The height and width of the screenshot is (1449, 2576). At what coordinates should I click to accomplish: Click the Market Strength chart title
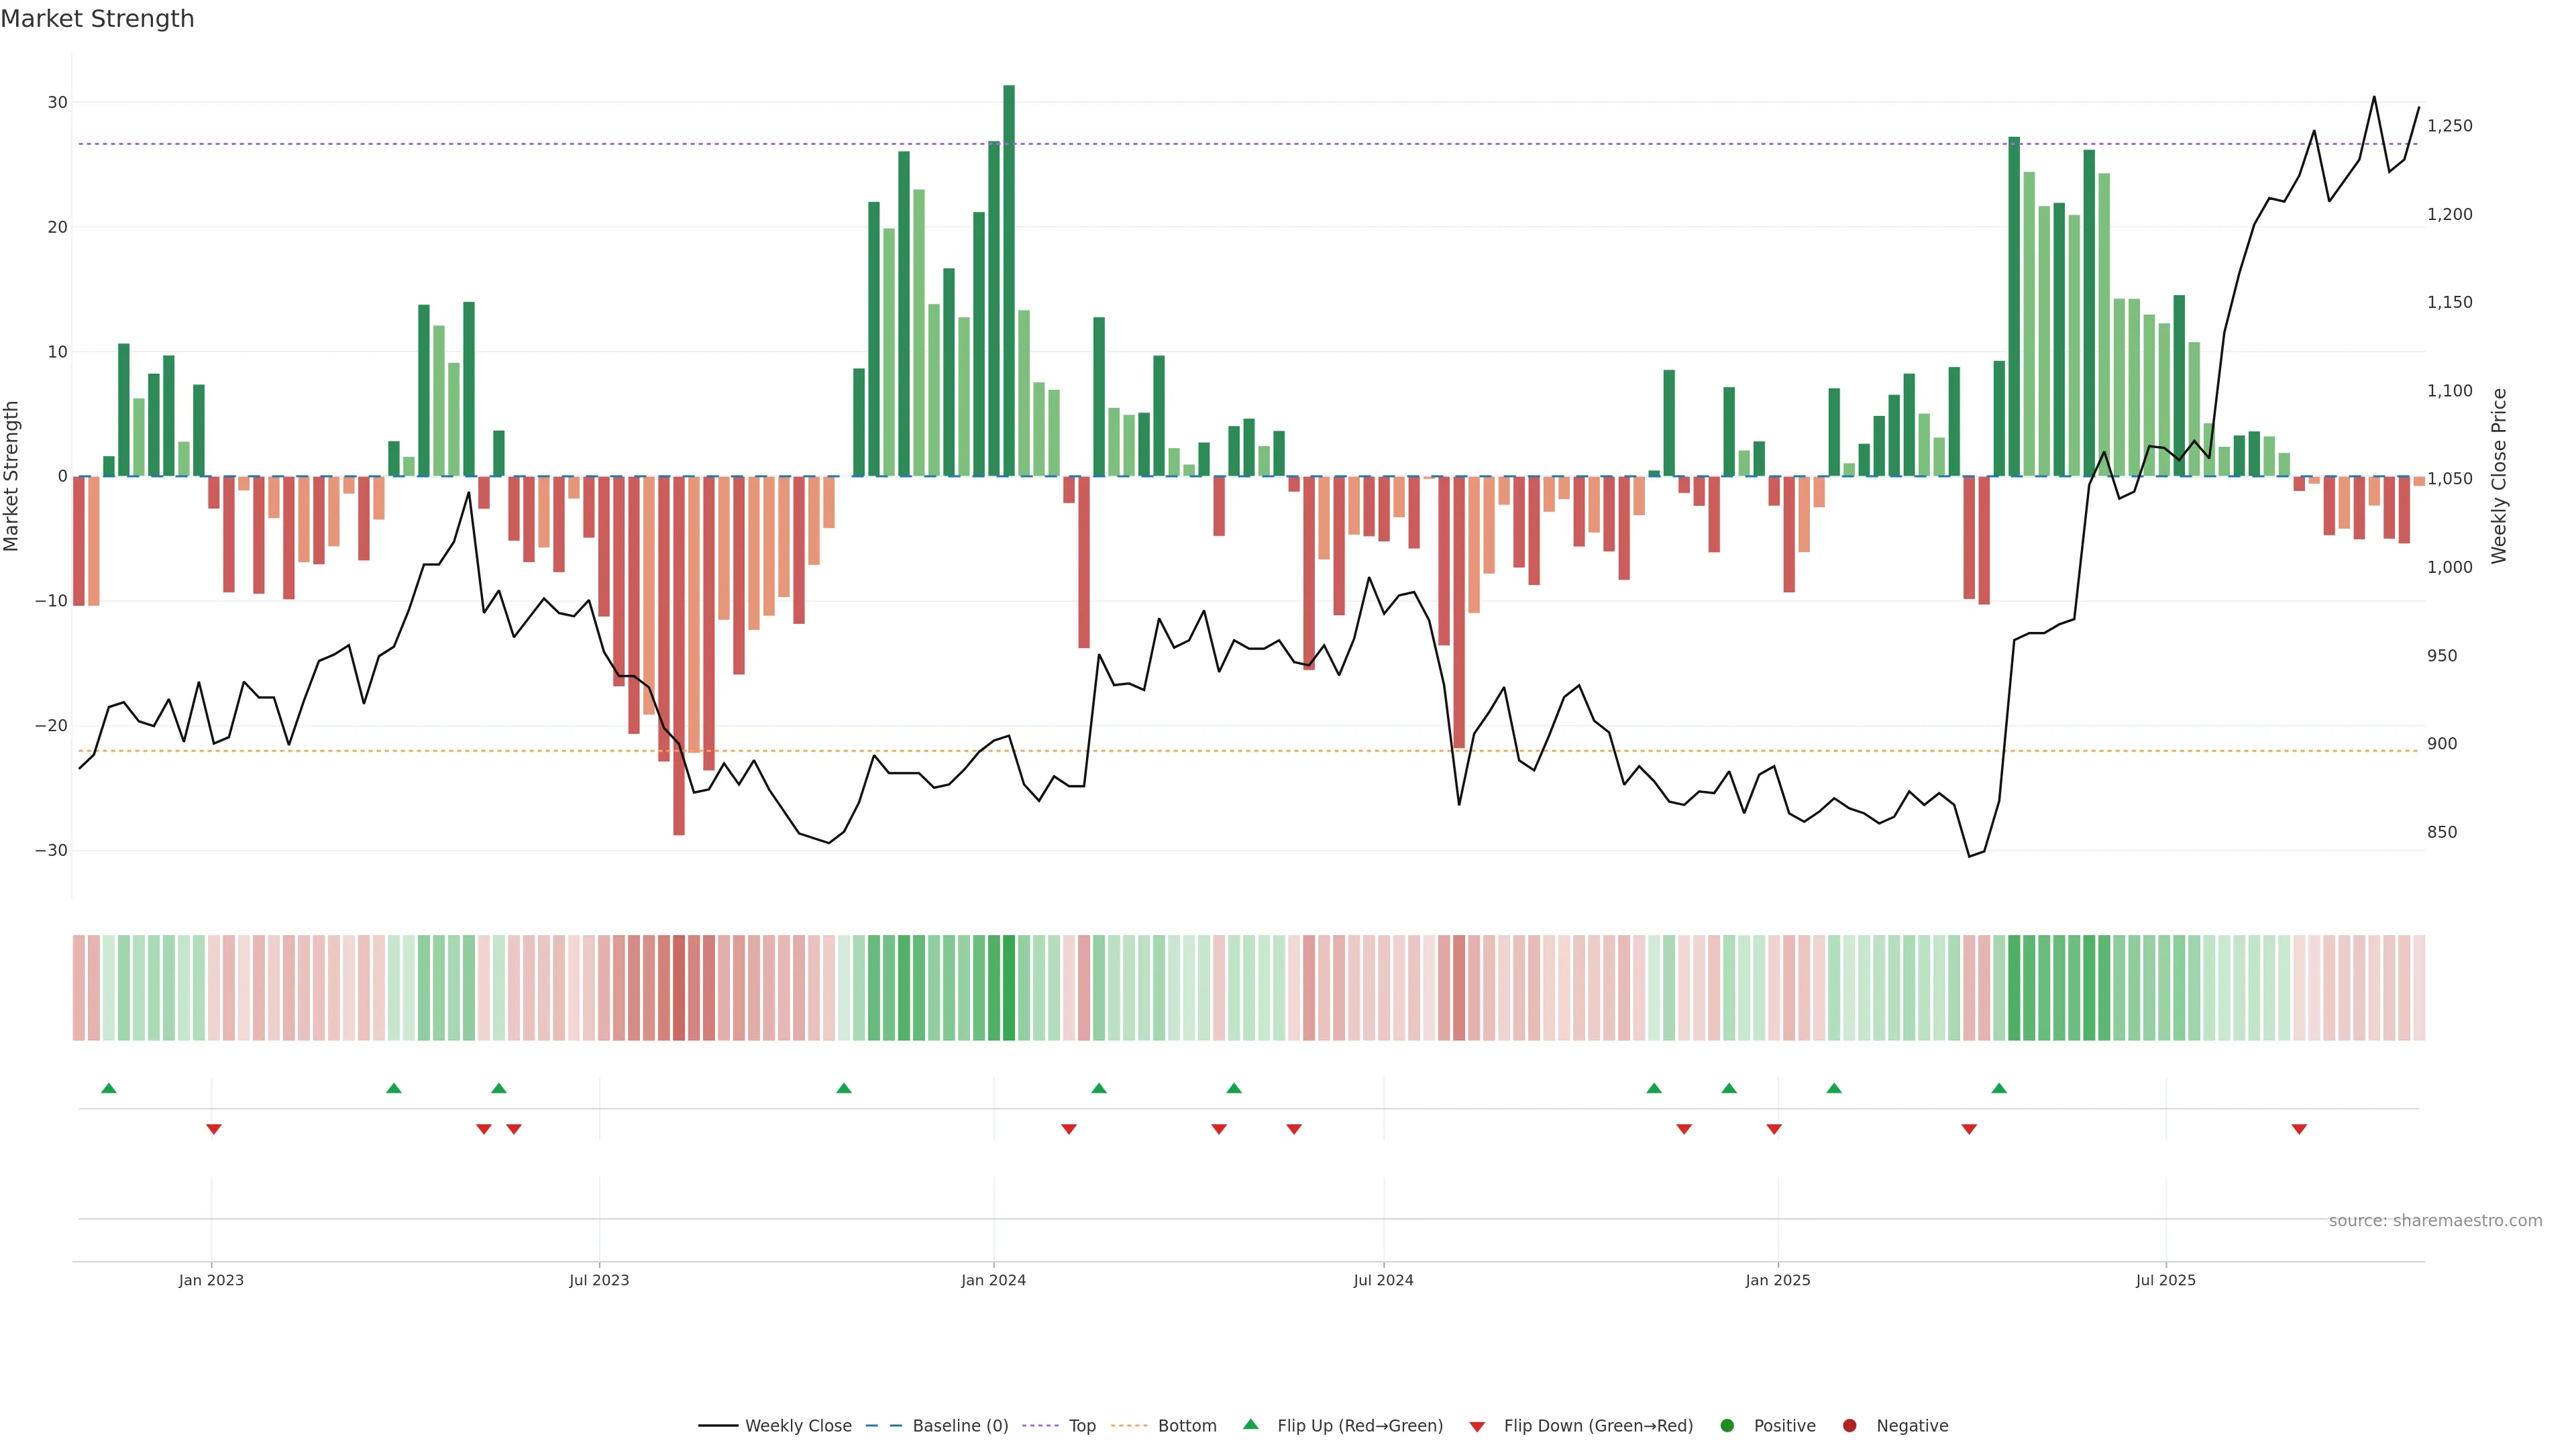coord(97,19)
